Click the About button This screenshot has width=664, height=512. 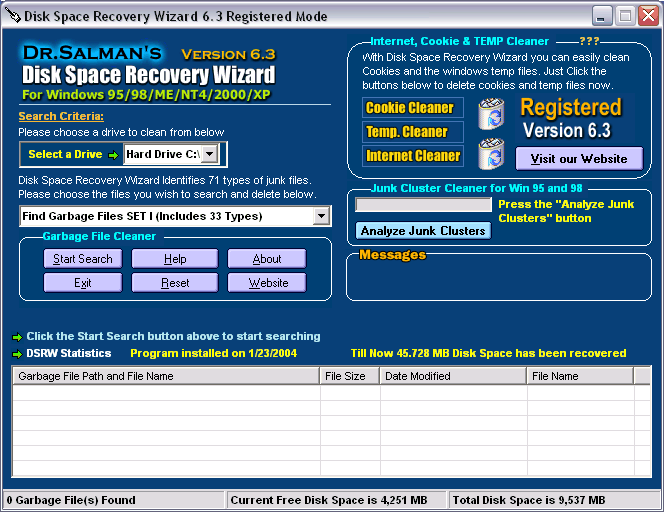click(x=267, y=259)
